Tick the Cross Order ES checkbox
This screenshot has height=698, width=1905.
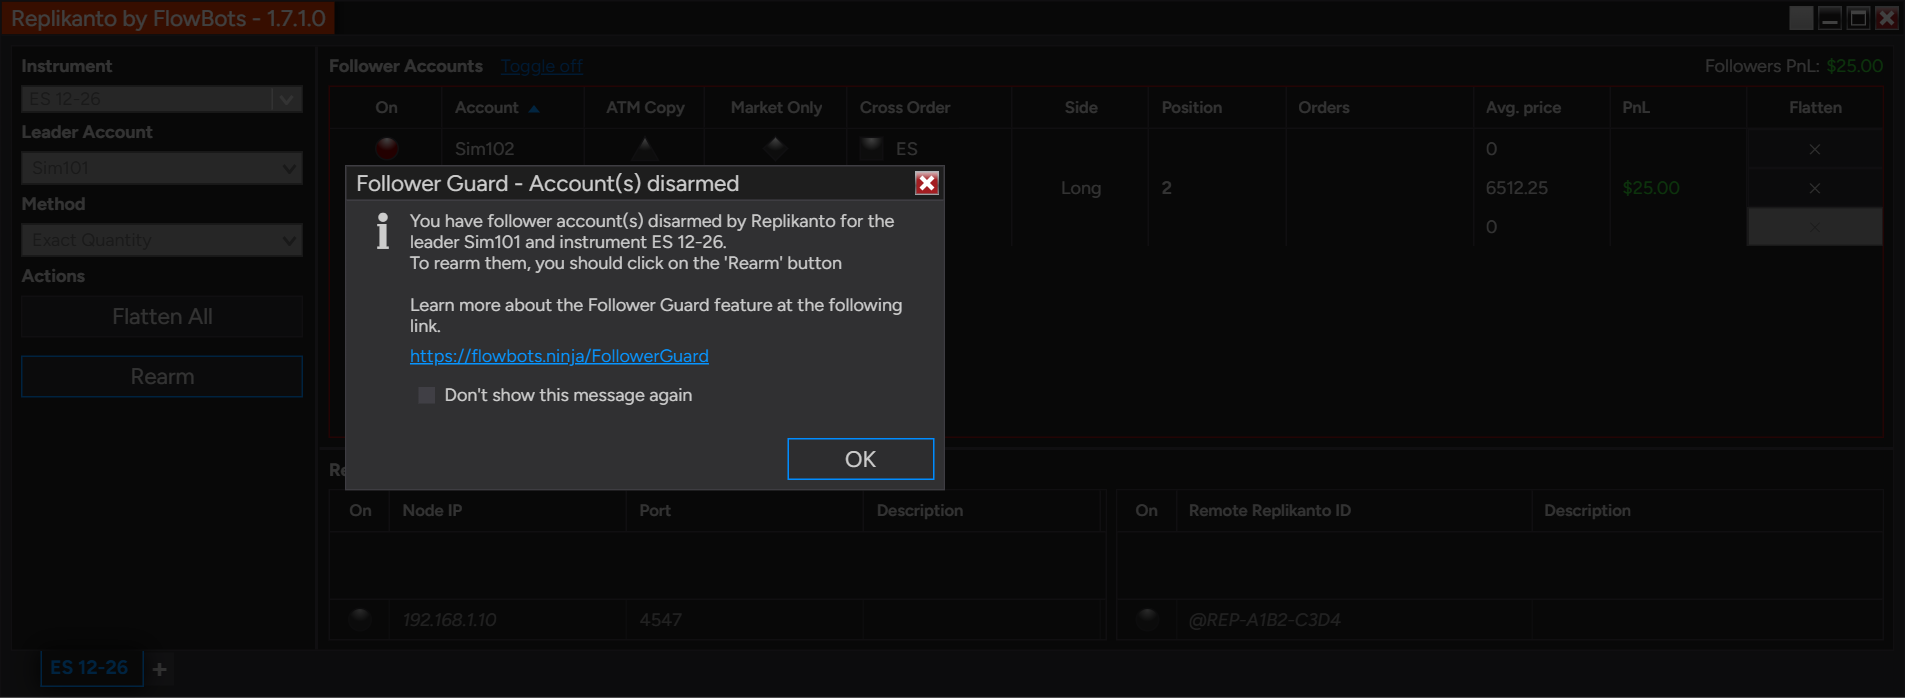click(x=872, y=148)
